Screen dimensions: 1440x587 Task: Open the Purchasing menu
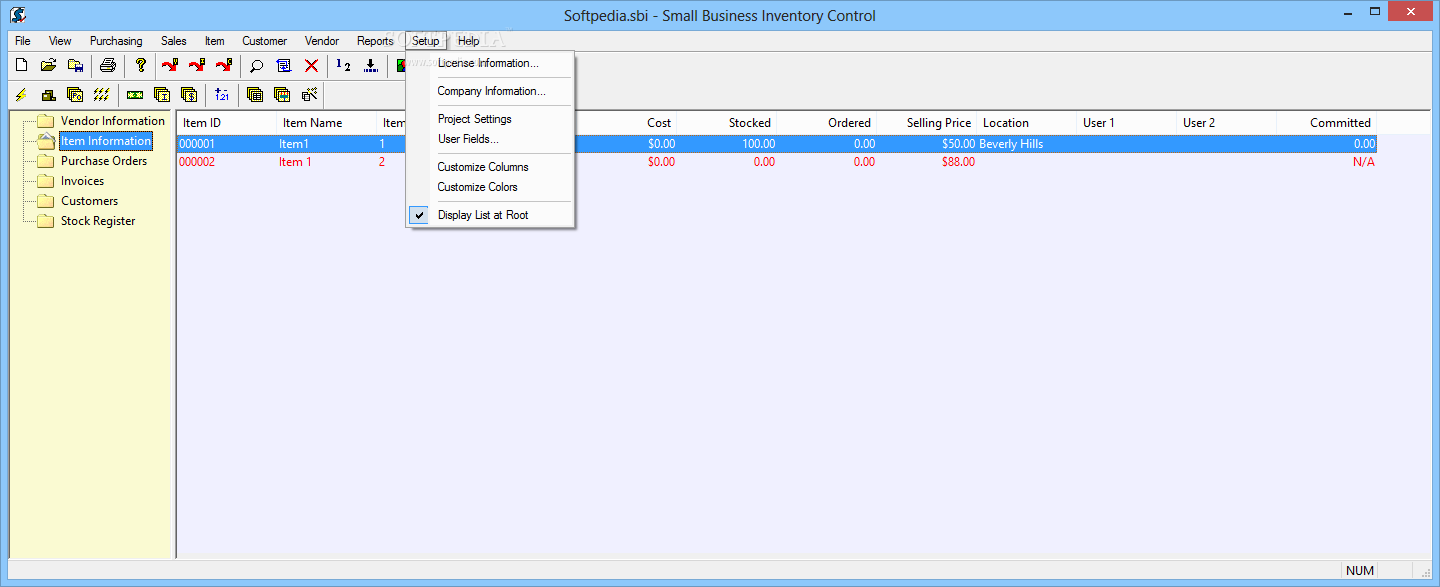point(116,41)
